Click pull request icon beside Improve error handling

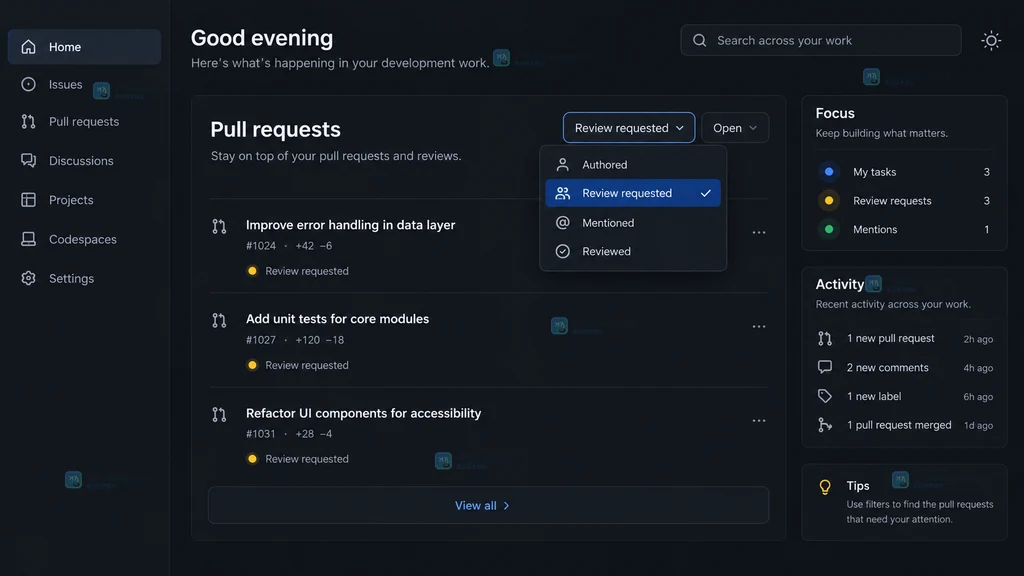(219, 227)
